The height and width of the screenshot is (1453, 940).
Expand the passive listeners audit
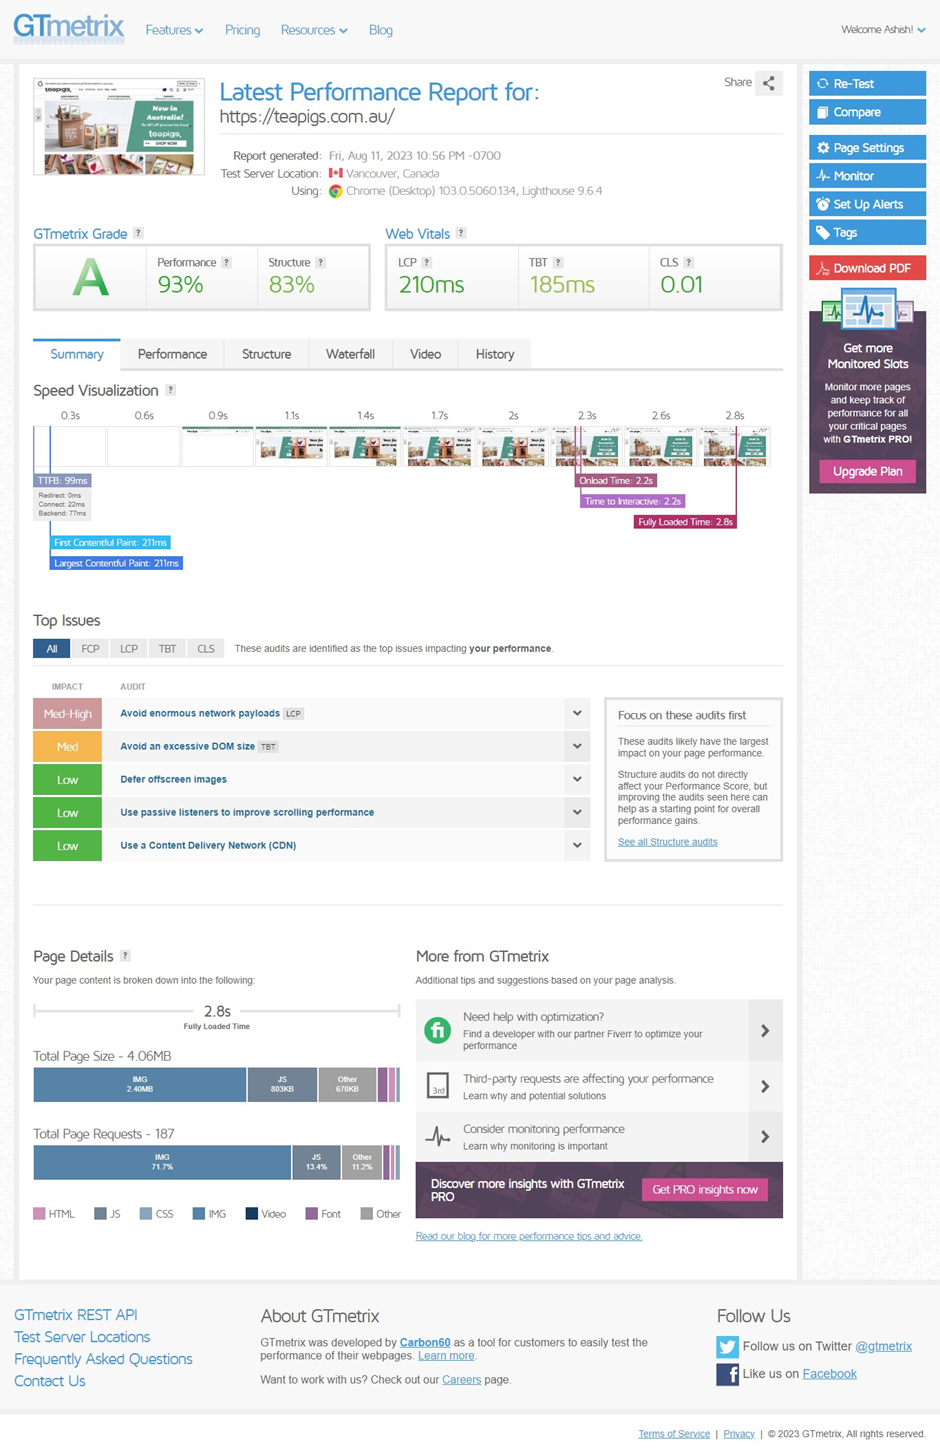pyautogui.click(x=577, y=812)
